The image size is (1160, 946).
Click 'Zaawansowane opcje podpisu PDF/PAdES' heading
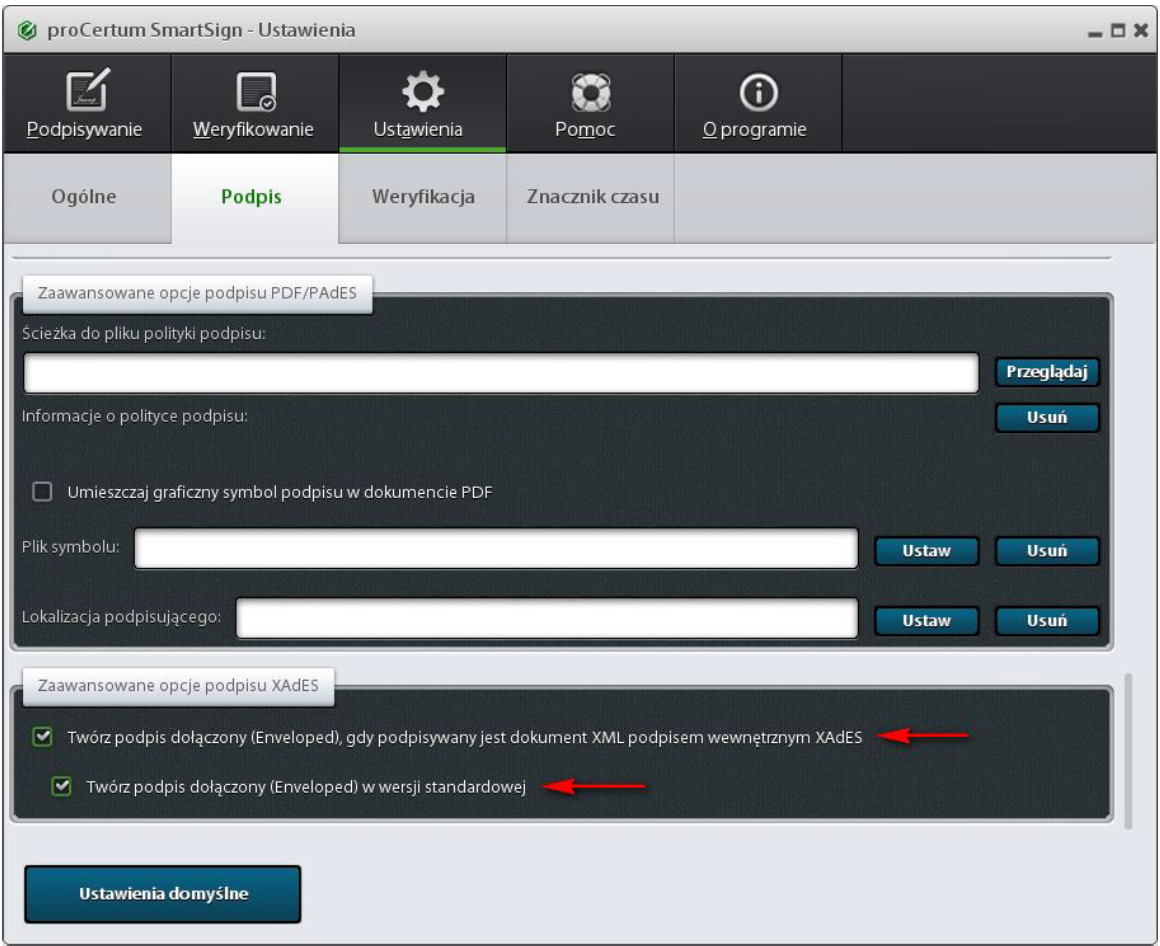pos(197,293)
